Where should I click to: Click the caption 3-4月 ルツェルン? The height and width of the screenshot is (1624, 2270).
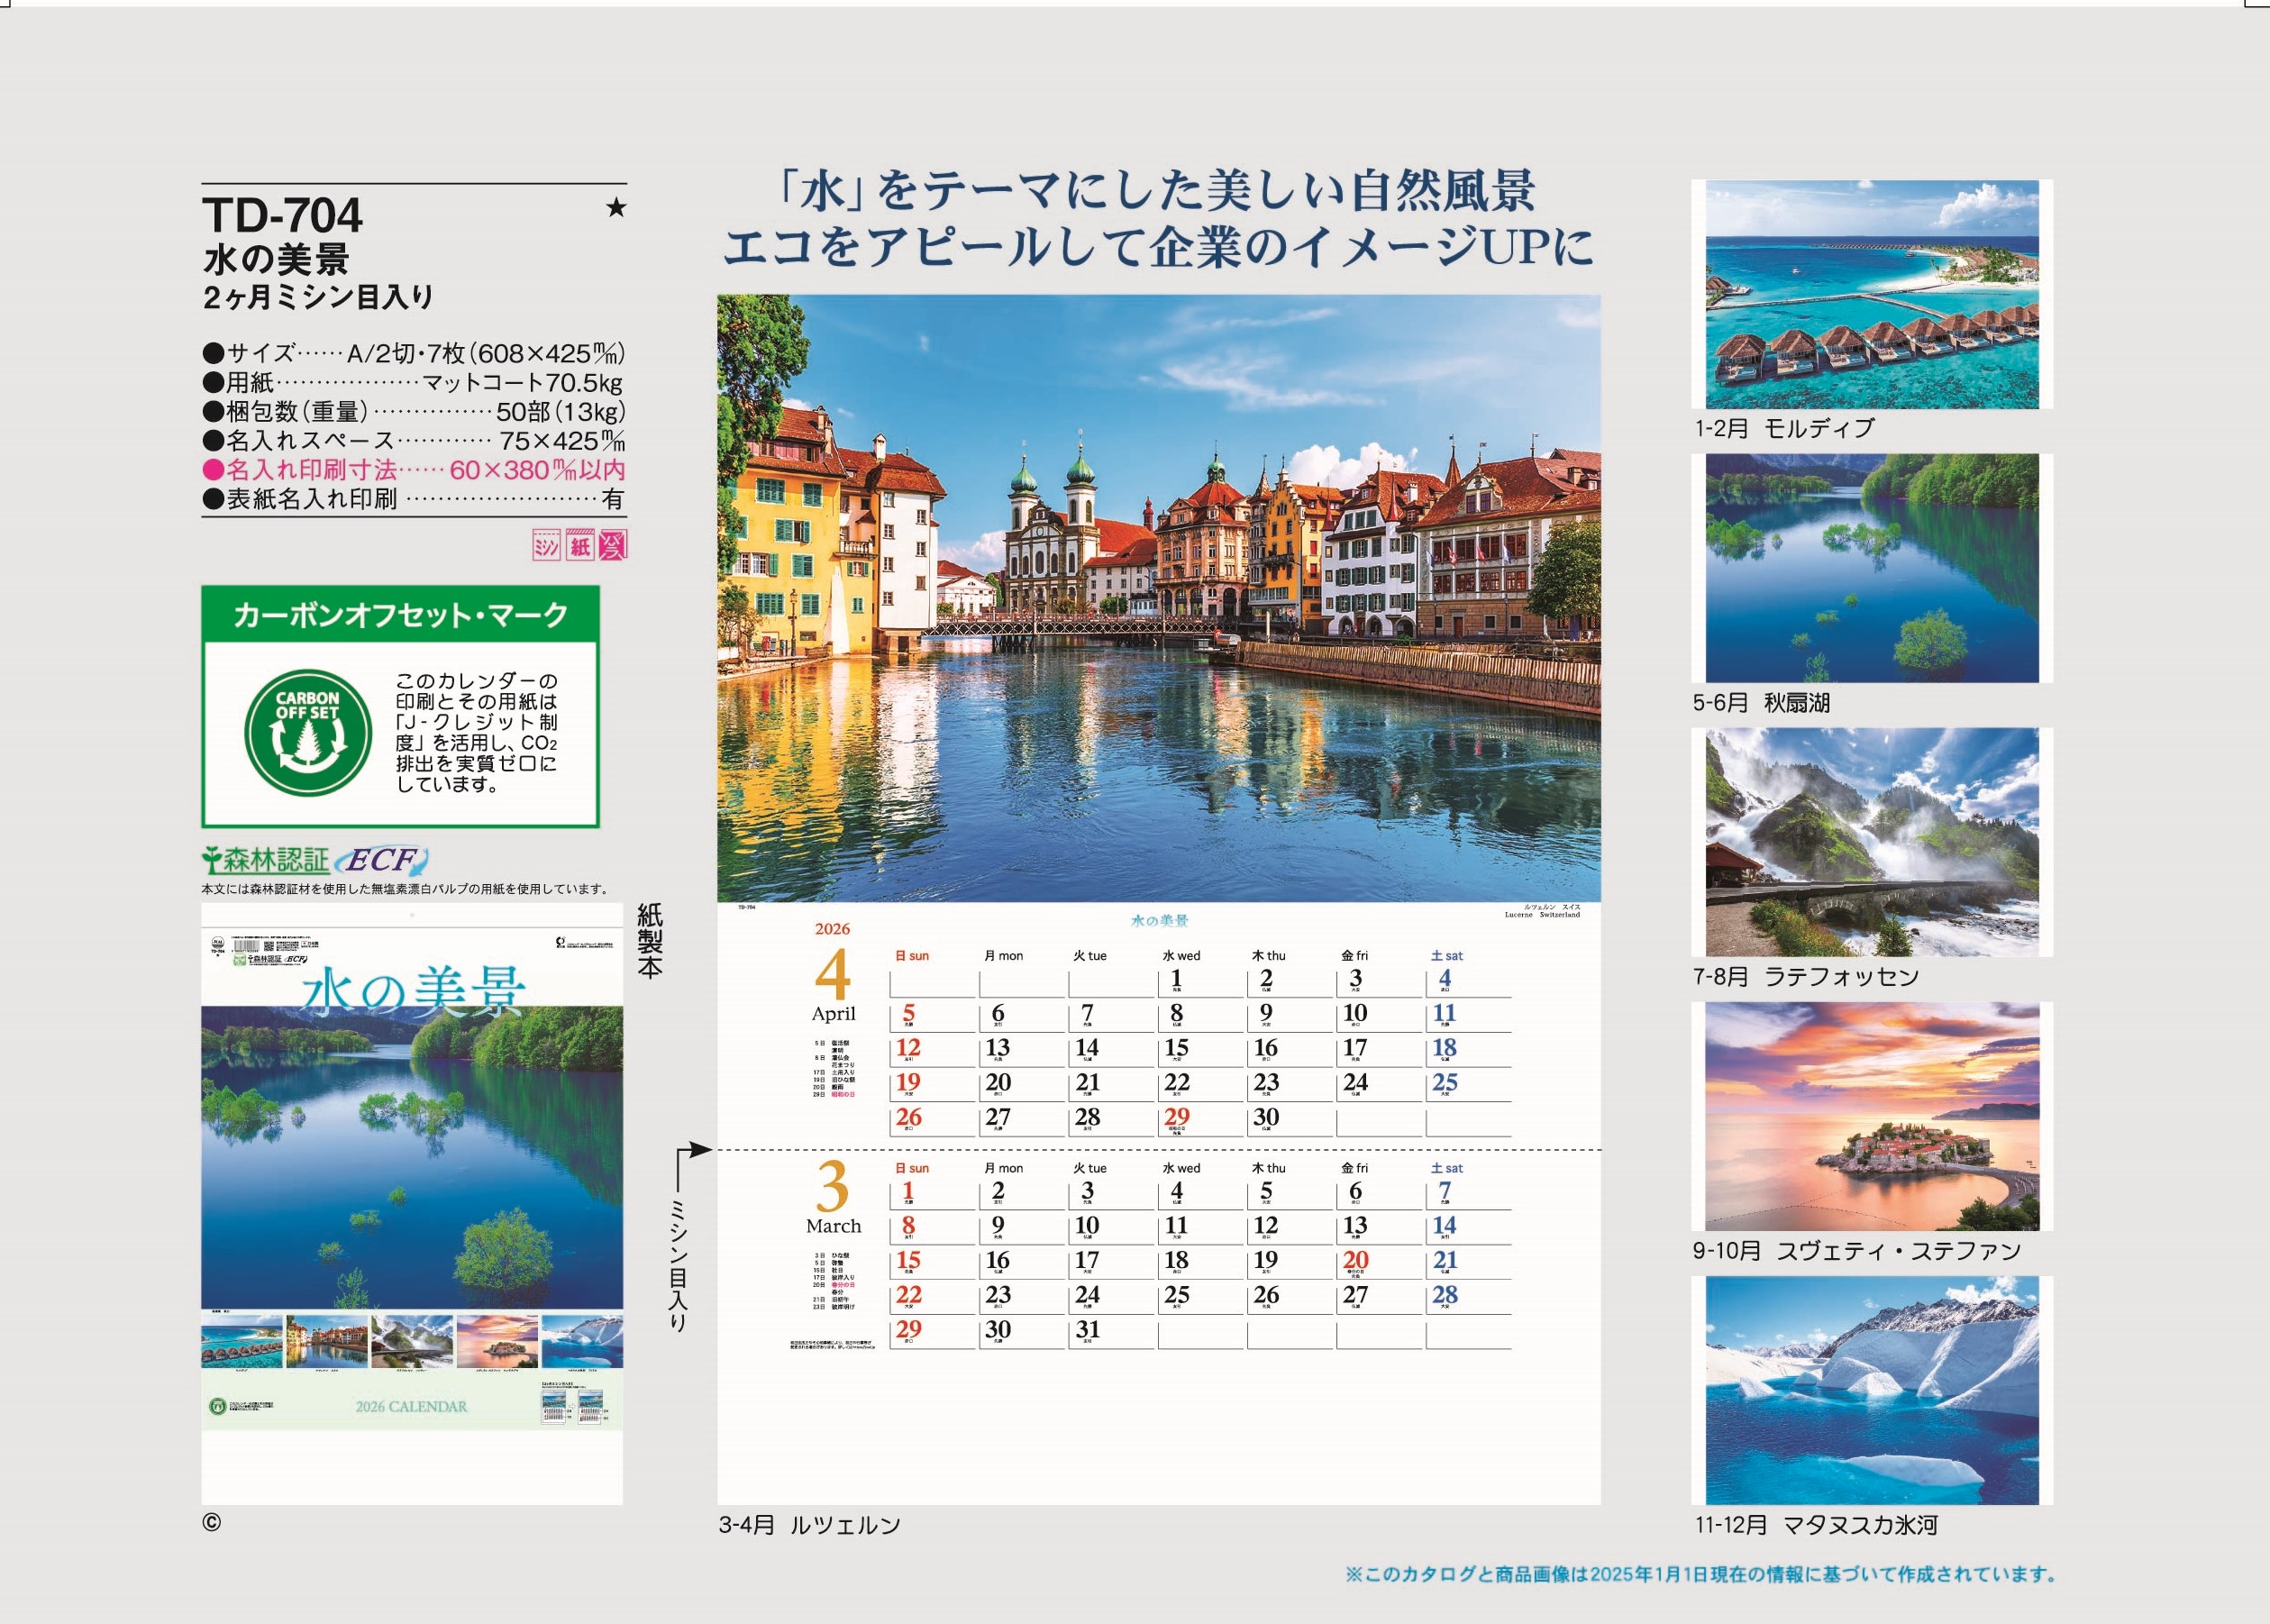tap(809, 1525)
